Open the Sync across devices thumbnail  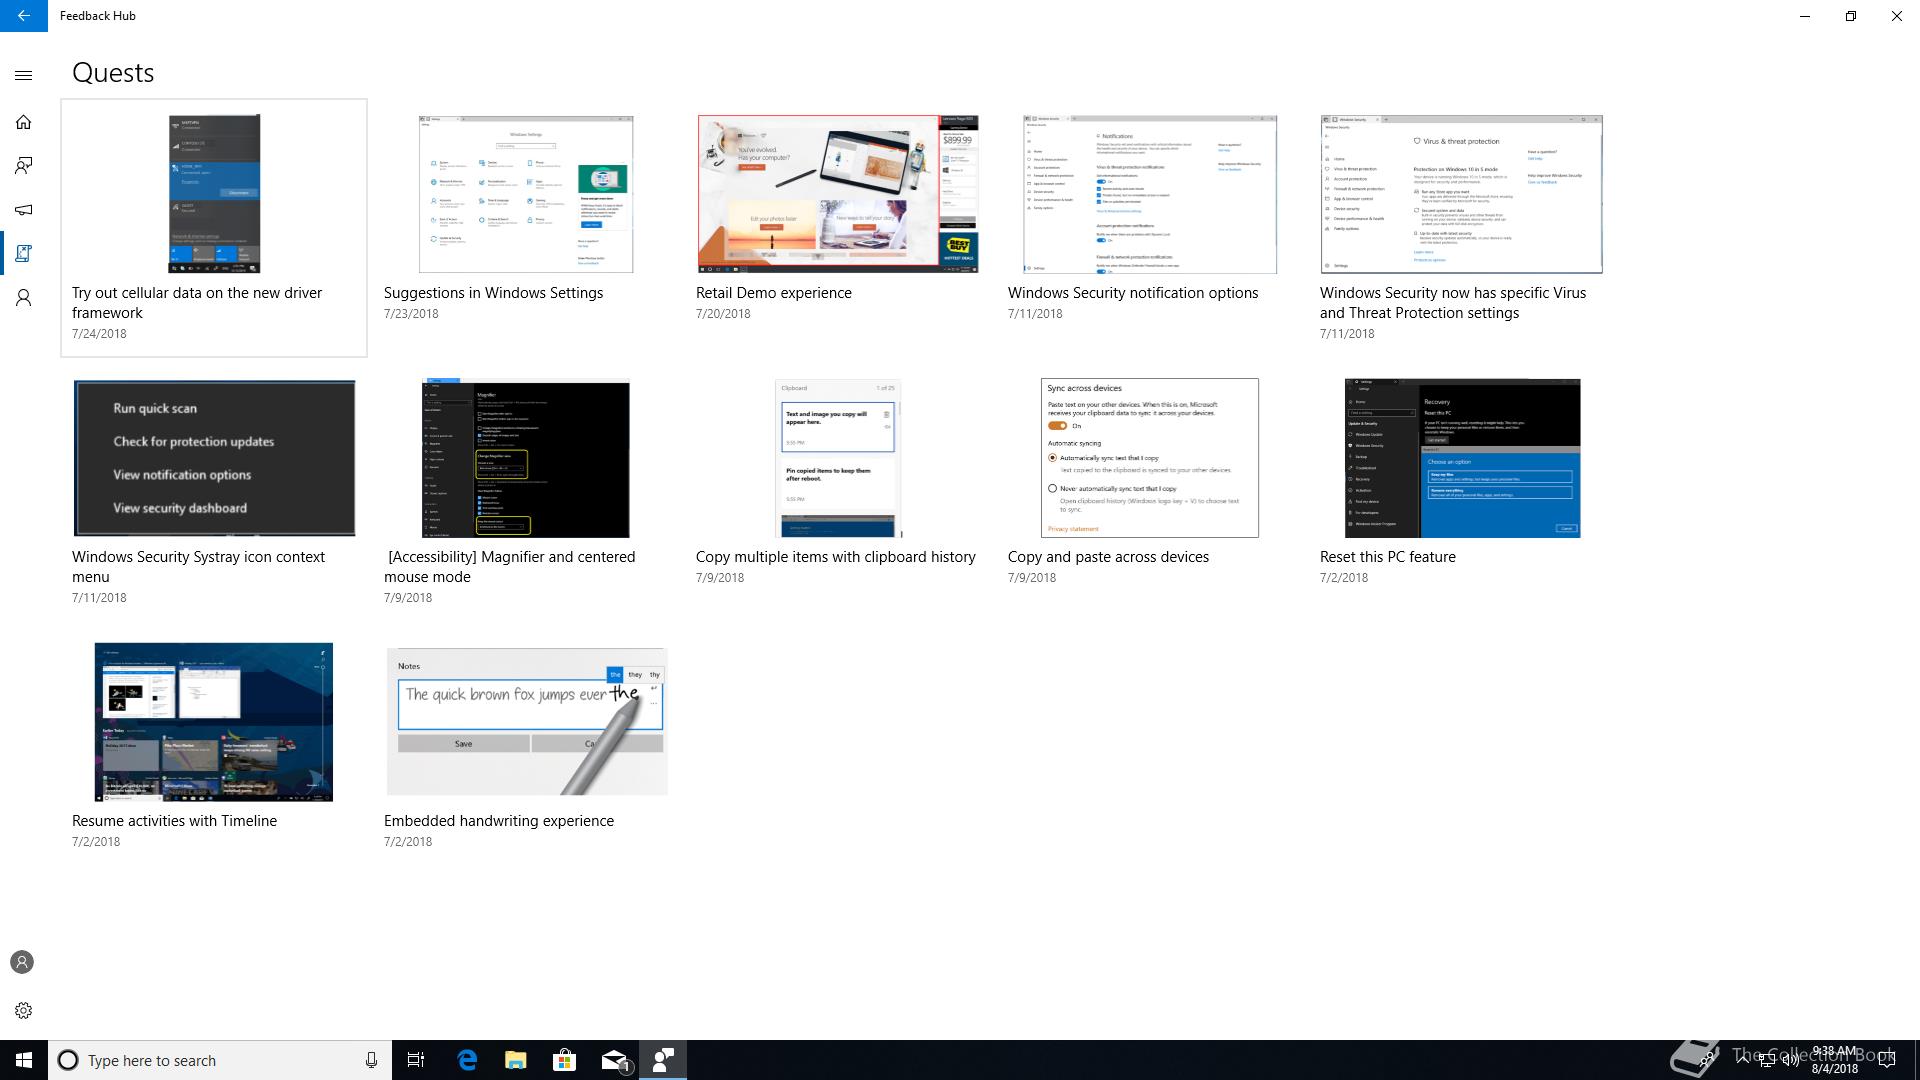pyautogui.click(x=1150, y=458)
